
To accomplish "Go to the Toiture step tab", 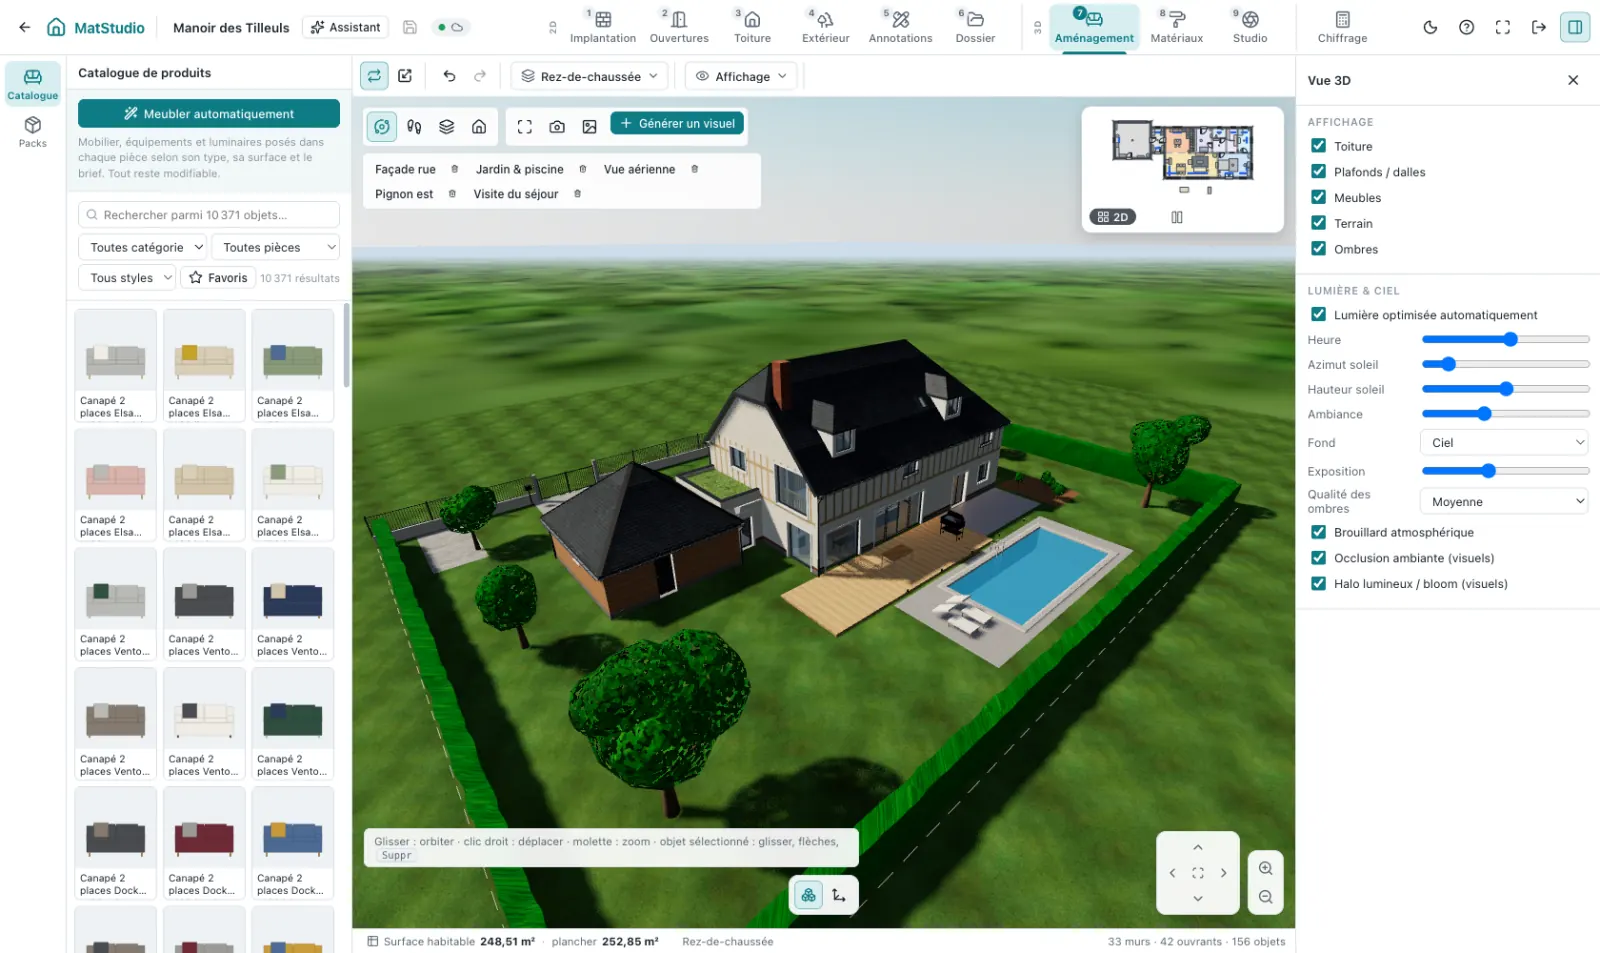I will click(x=752, y=27).
